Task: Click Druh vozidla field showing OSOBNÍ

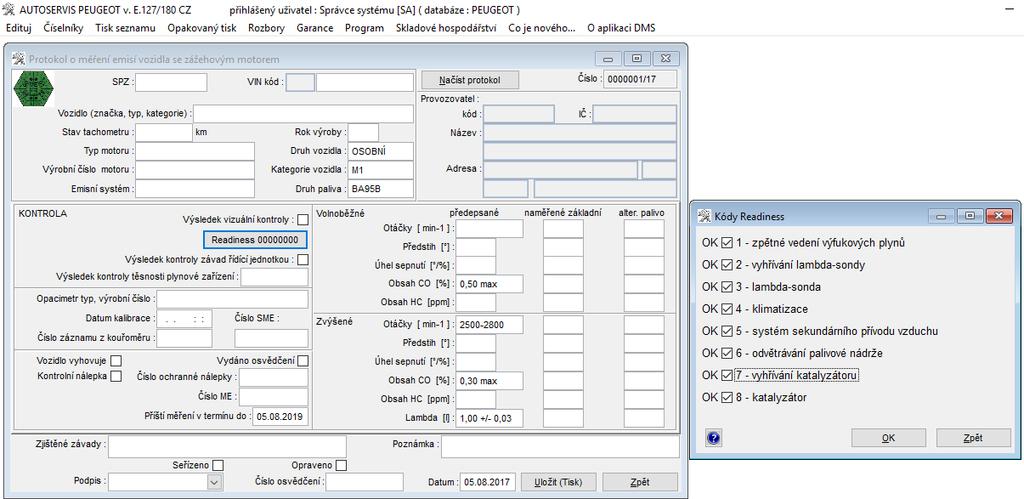Action: pyautogui.click(x=381, y=151)
